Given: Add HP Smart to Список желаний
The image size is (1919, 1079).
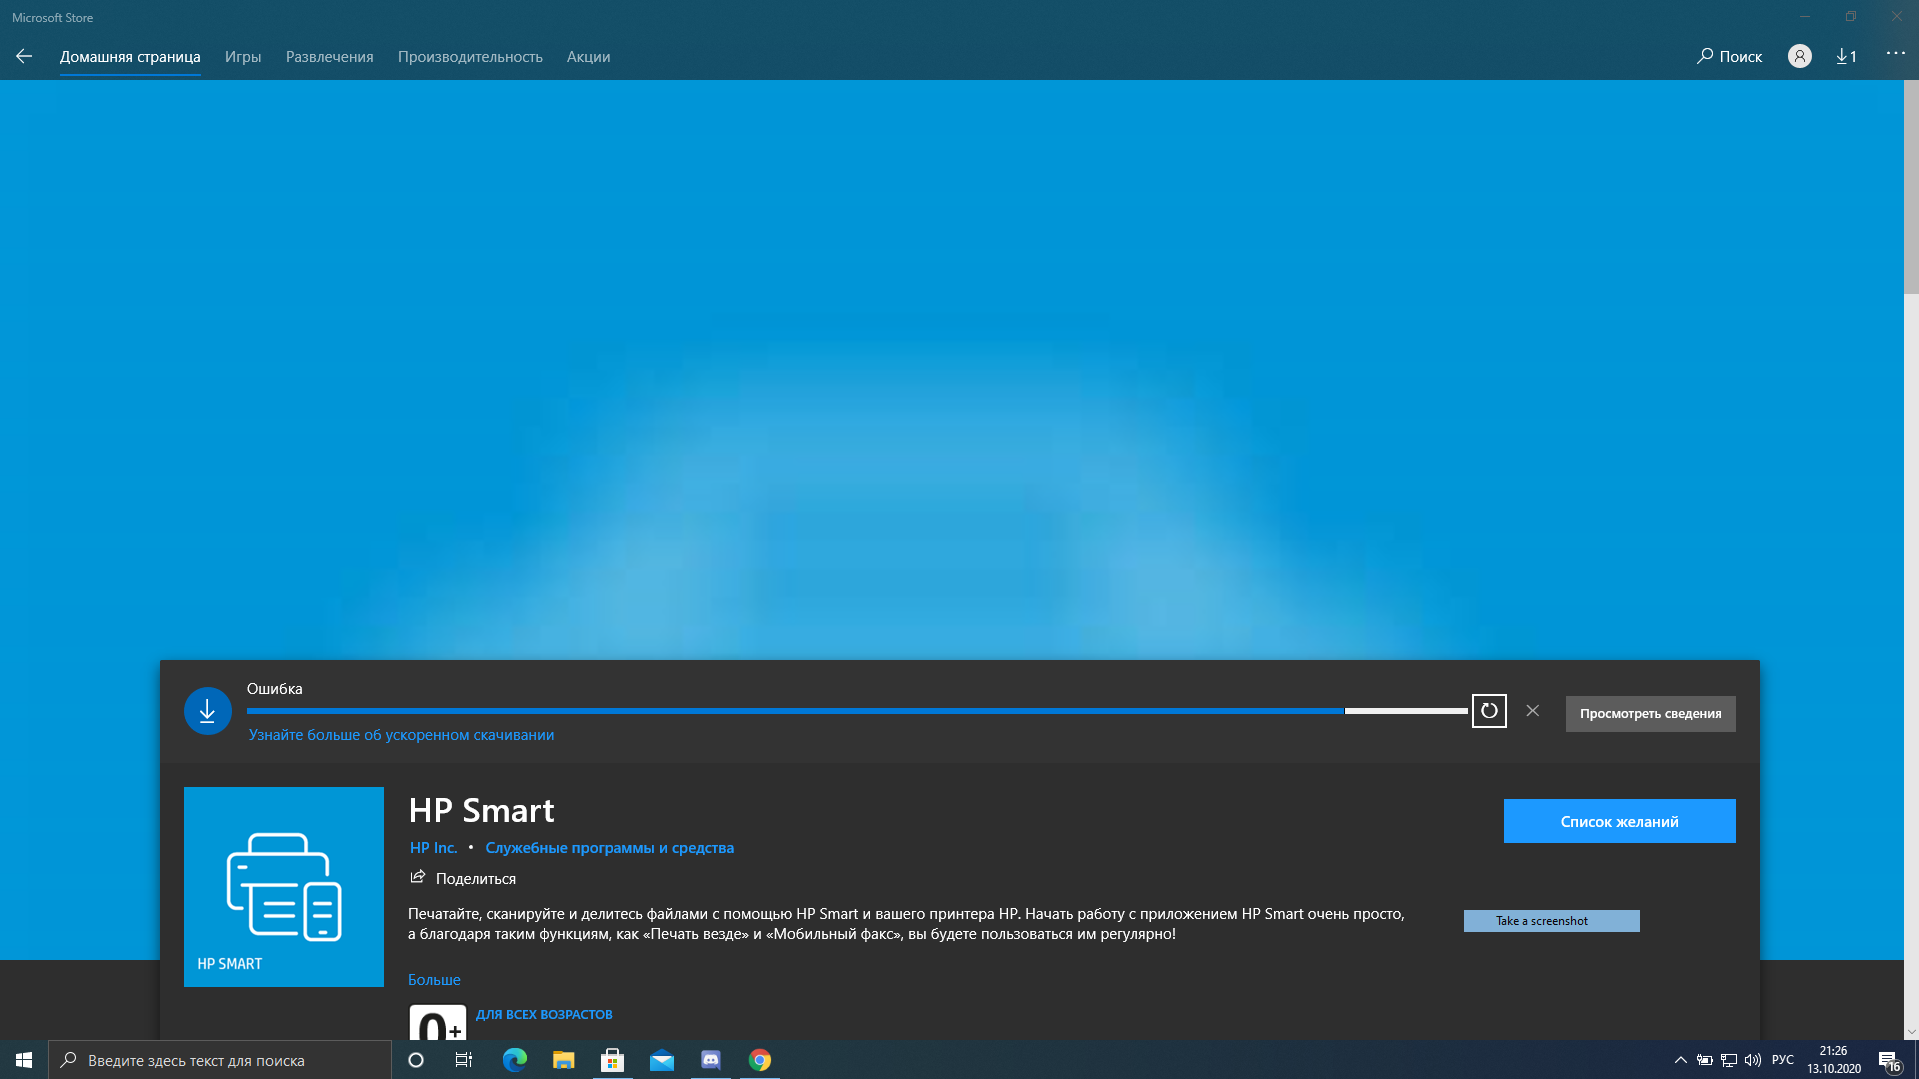Looking at the screenshot, I should [x=1619, y=821].
